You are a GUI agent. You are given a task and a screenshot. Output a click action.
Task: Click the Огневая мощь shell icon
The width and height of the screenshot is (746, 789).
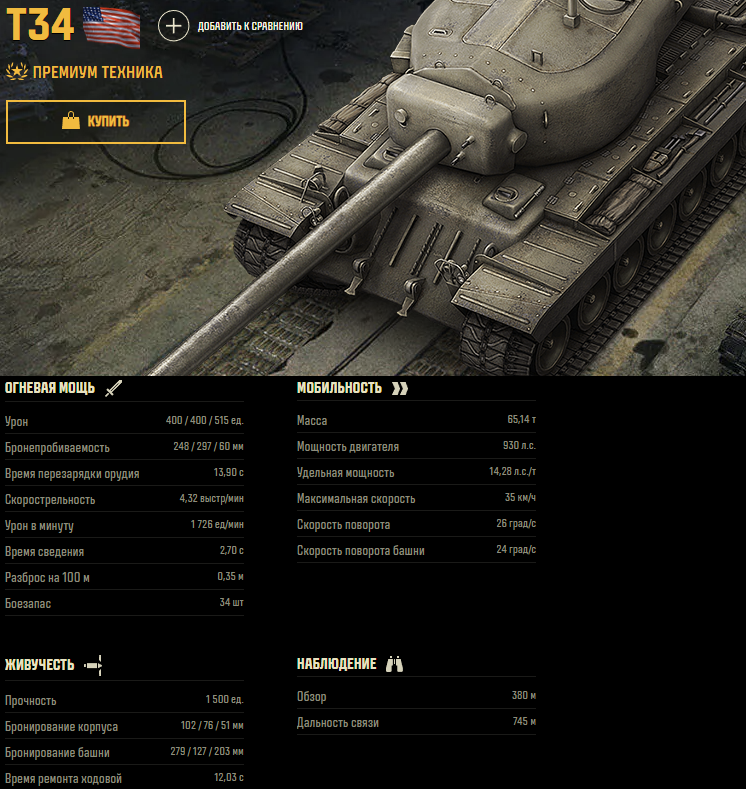pyautogui.click(x=114, y=388)
